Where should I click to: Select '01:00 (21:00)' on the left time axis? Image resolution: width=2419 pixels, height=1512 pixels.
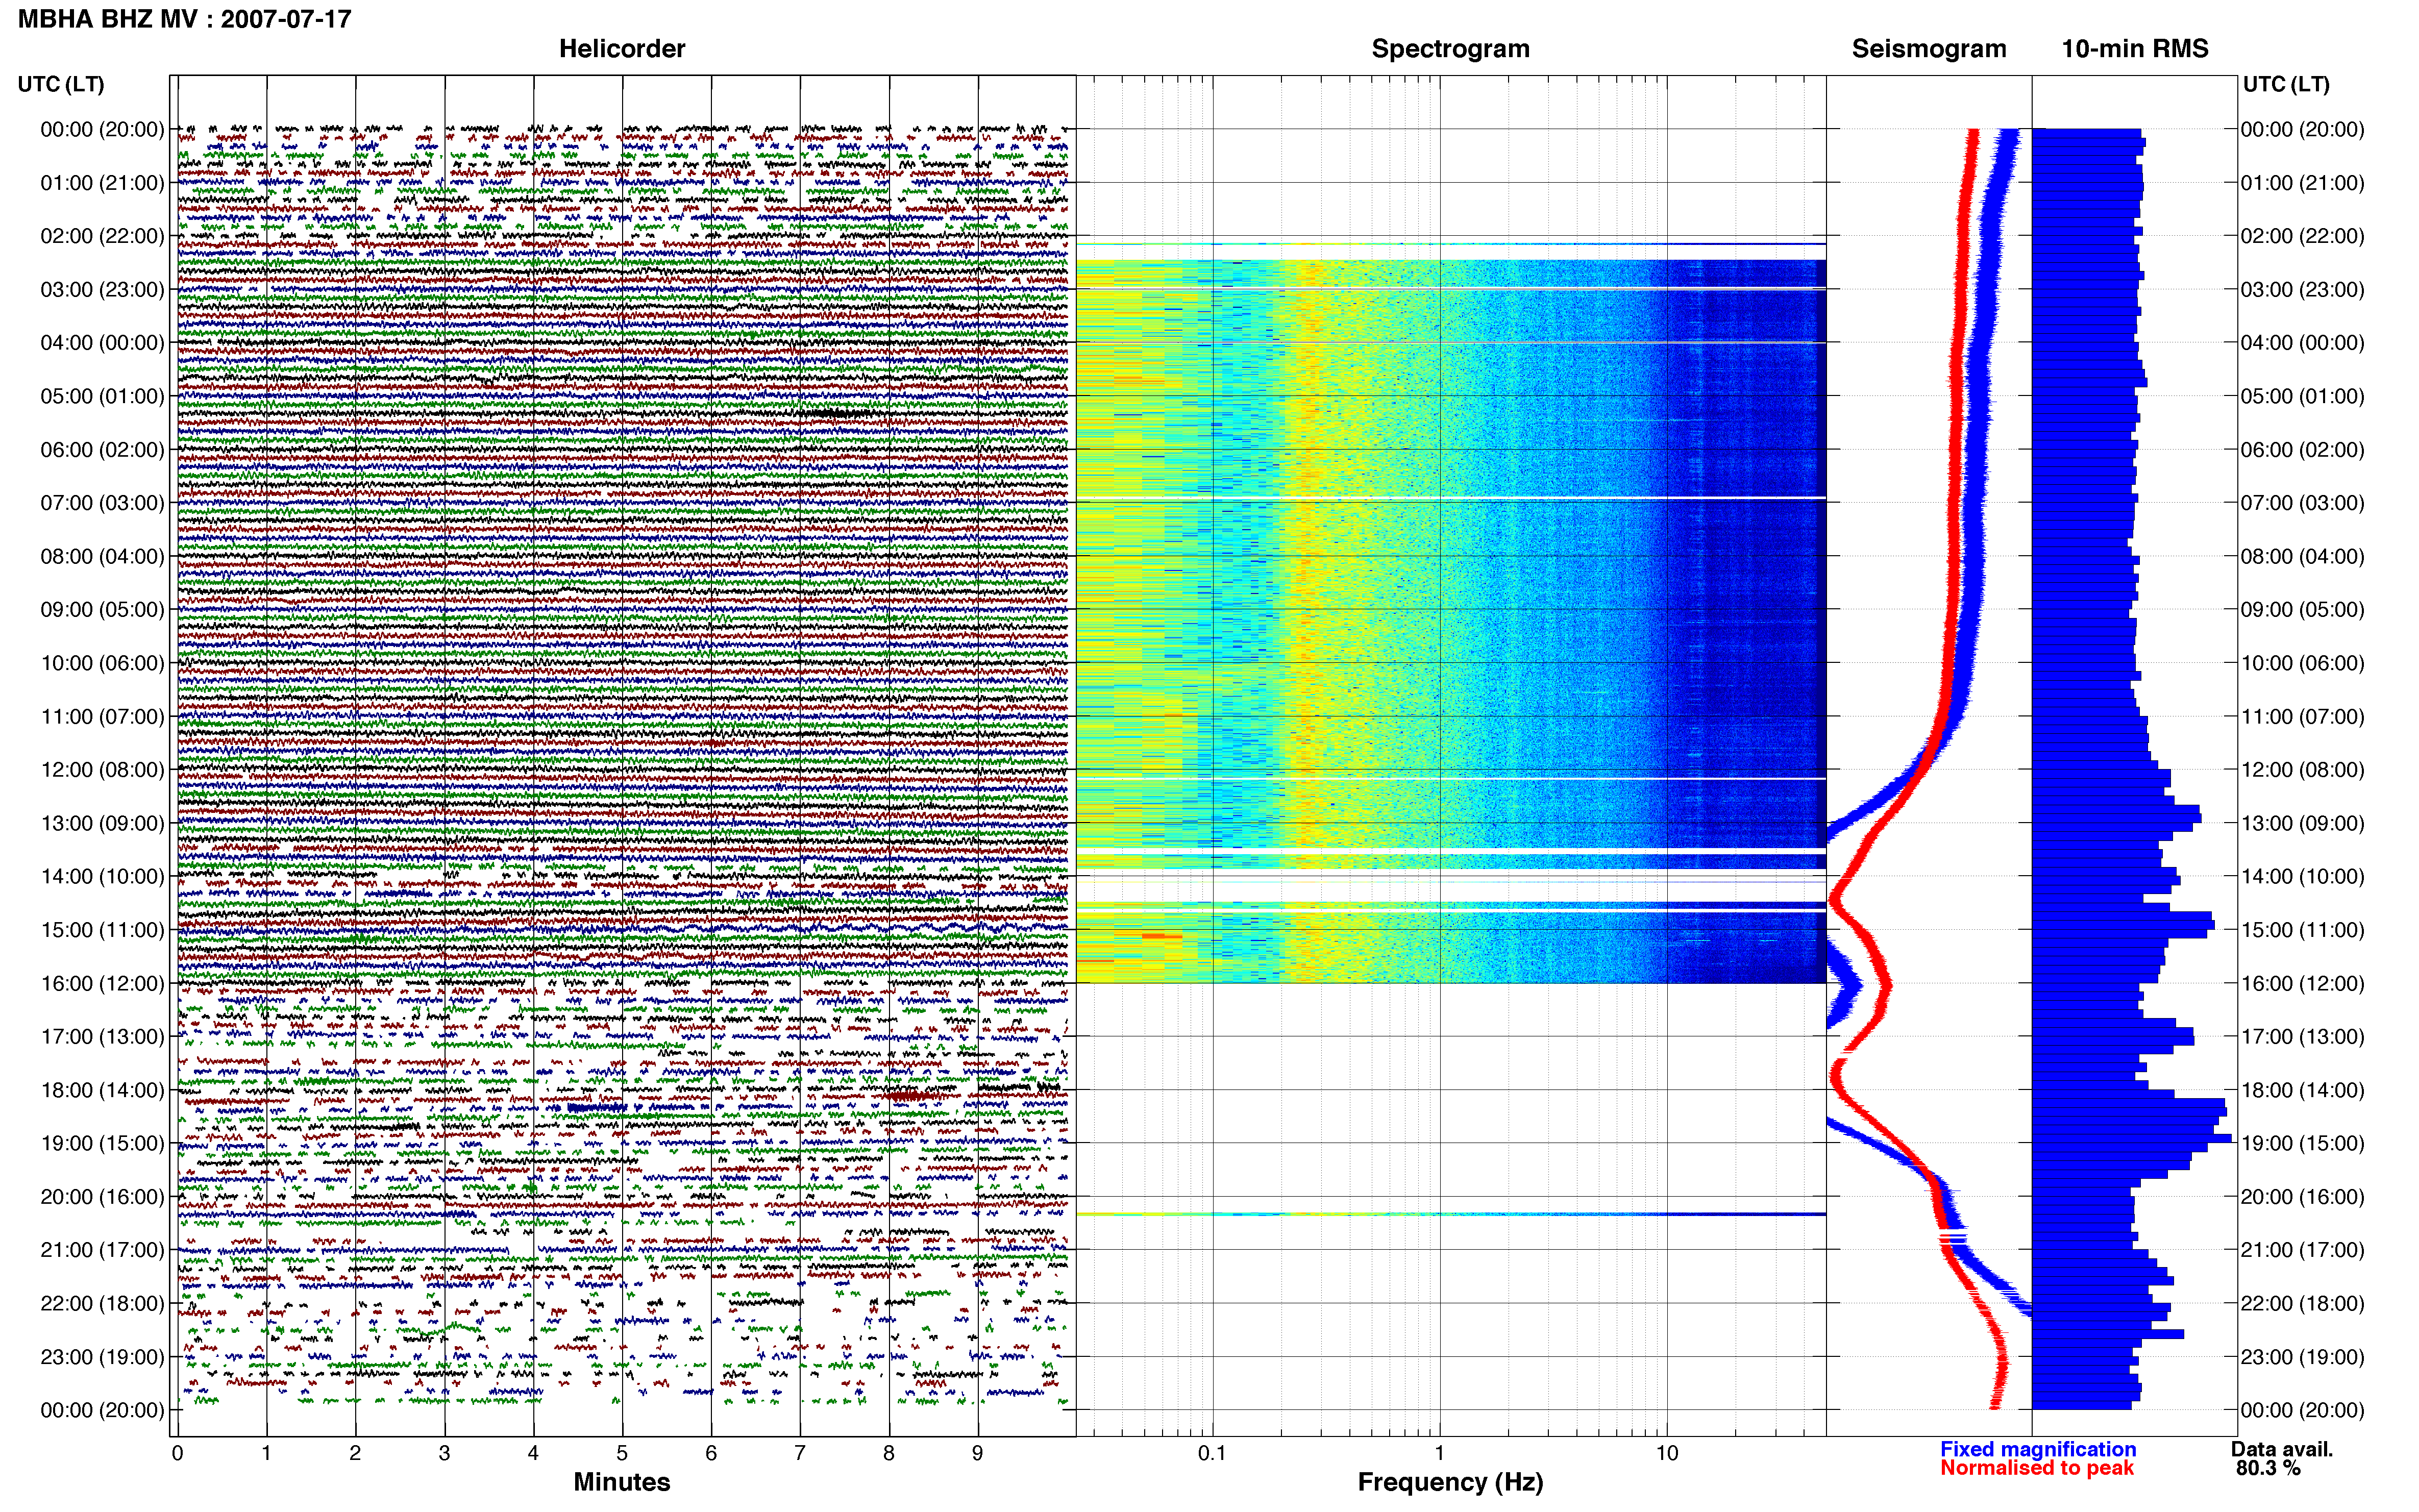click(102, 183)
